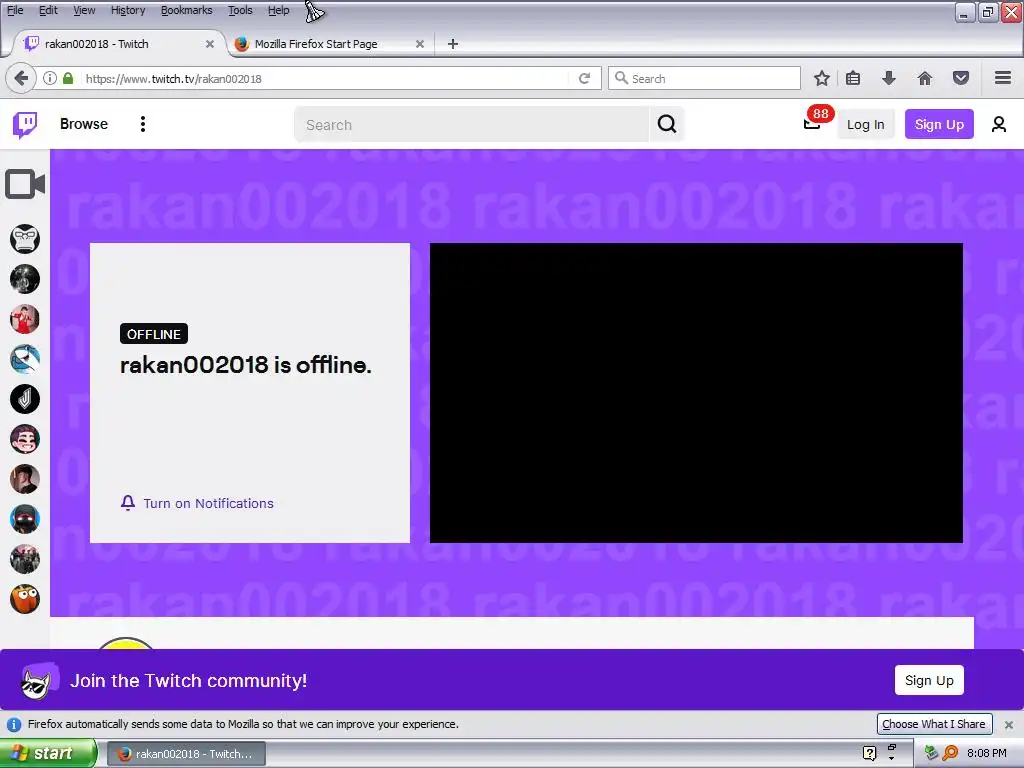Open Firefox hamburger menu
The image size is (1024, 768).
click(x=1003, y=78)
